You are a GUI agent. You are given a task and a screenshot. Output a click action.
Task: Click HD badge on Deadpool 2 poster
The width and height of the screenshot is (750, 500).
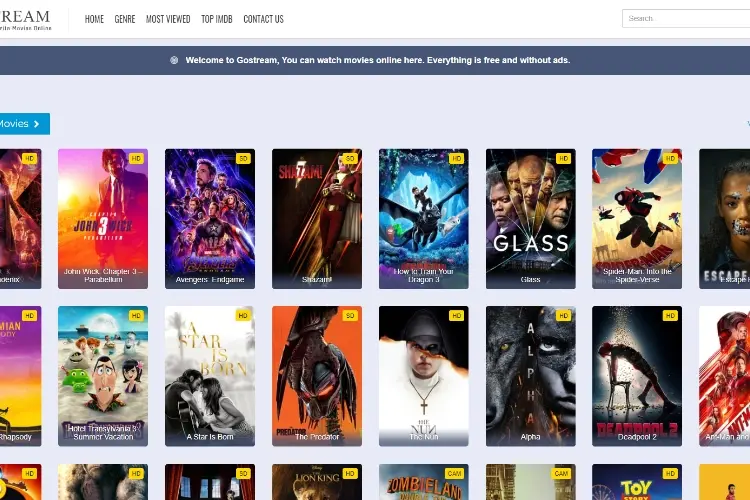coord(670,316)
